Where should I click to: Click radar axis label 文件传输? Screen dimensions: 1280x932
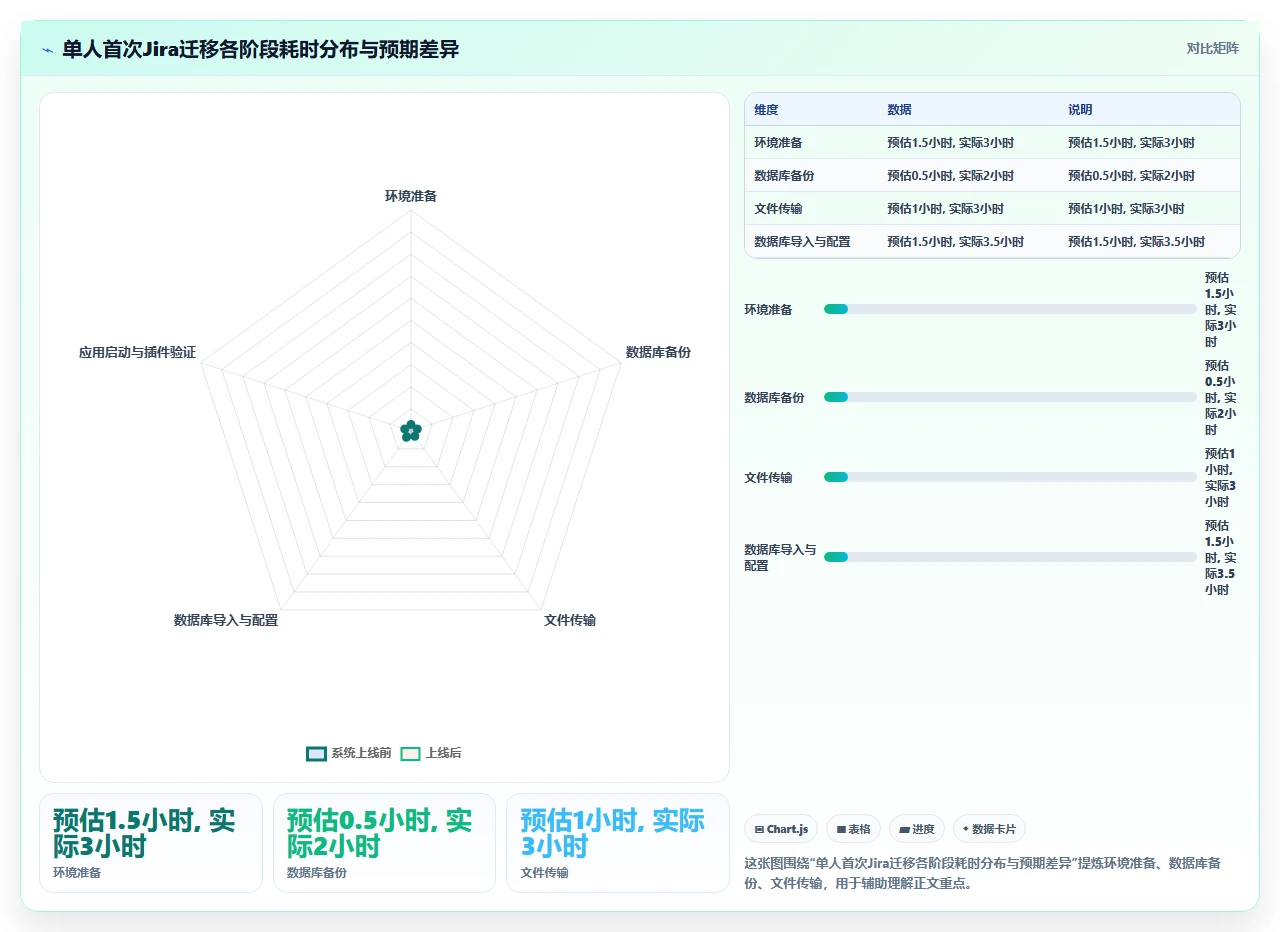click(x=570, y=620)
